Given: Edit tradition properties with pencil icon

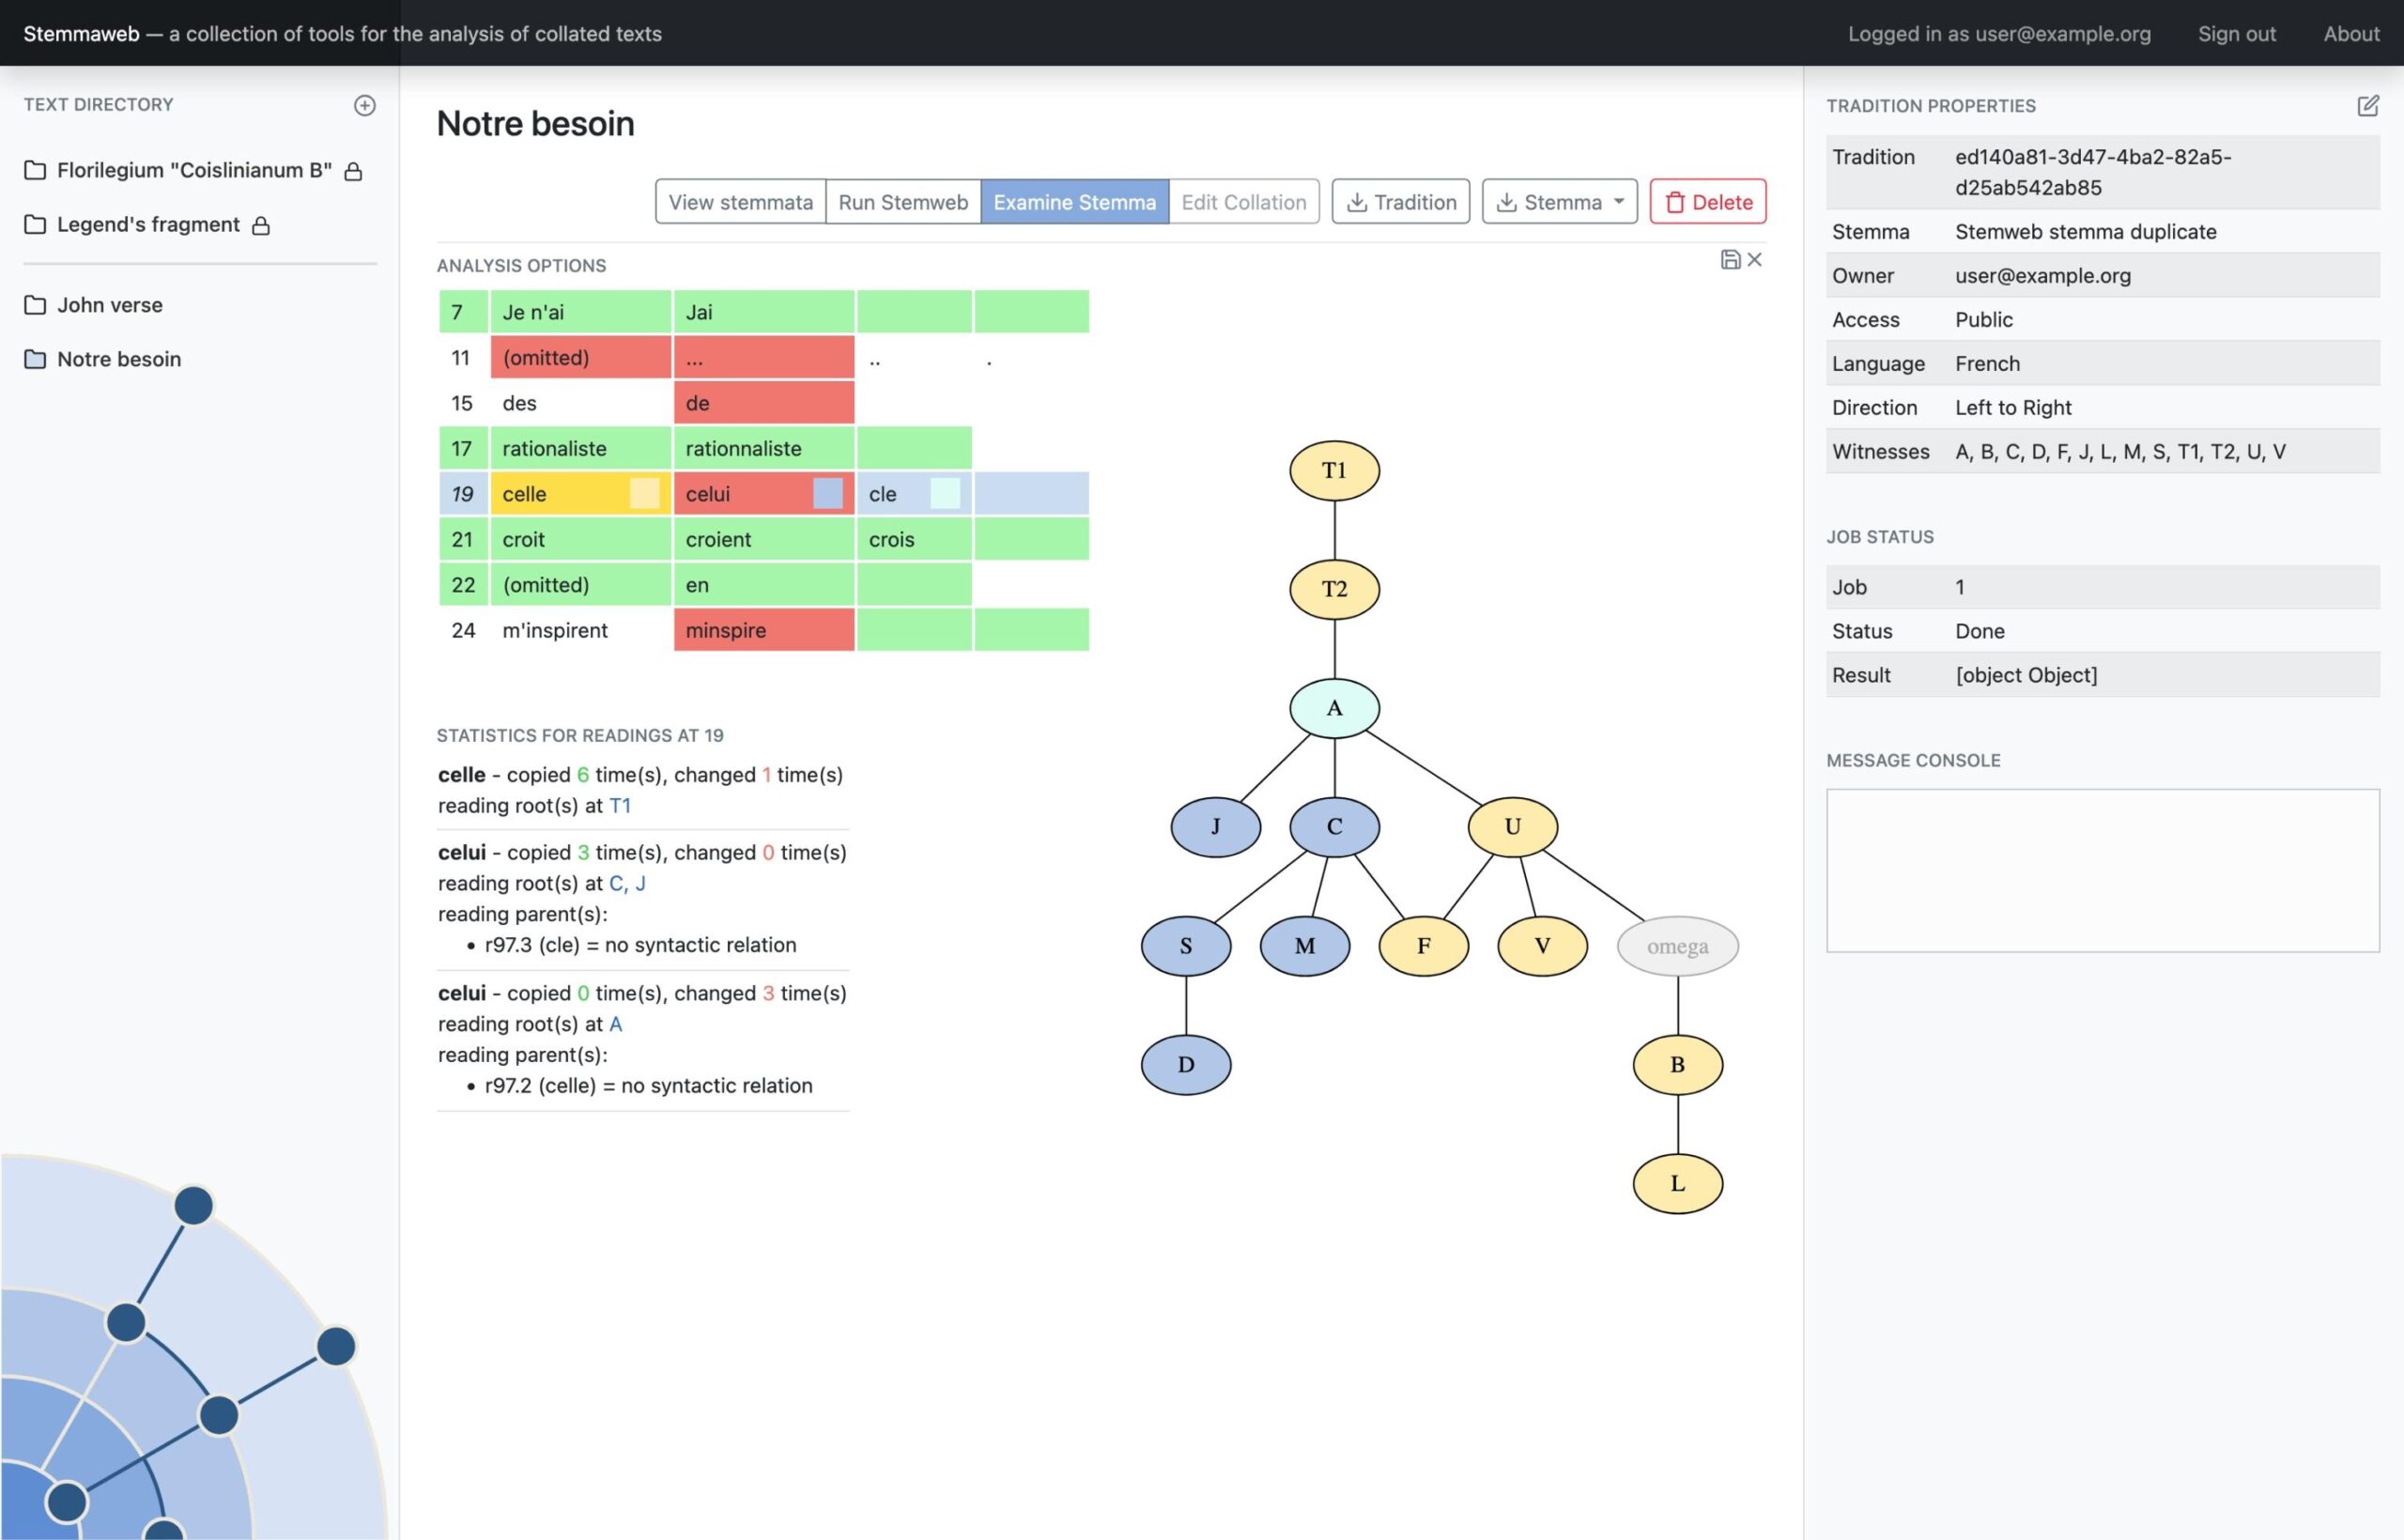Looking at the screenshot, I should pyautogui.click(x=2367, y=106).
